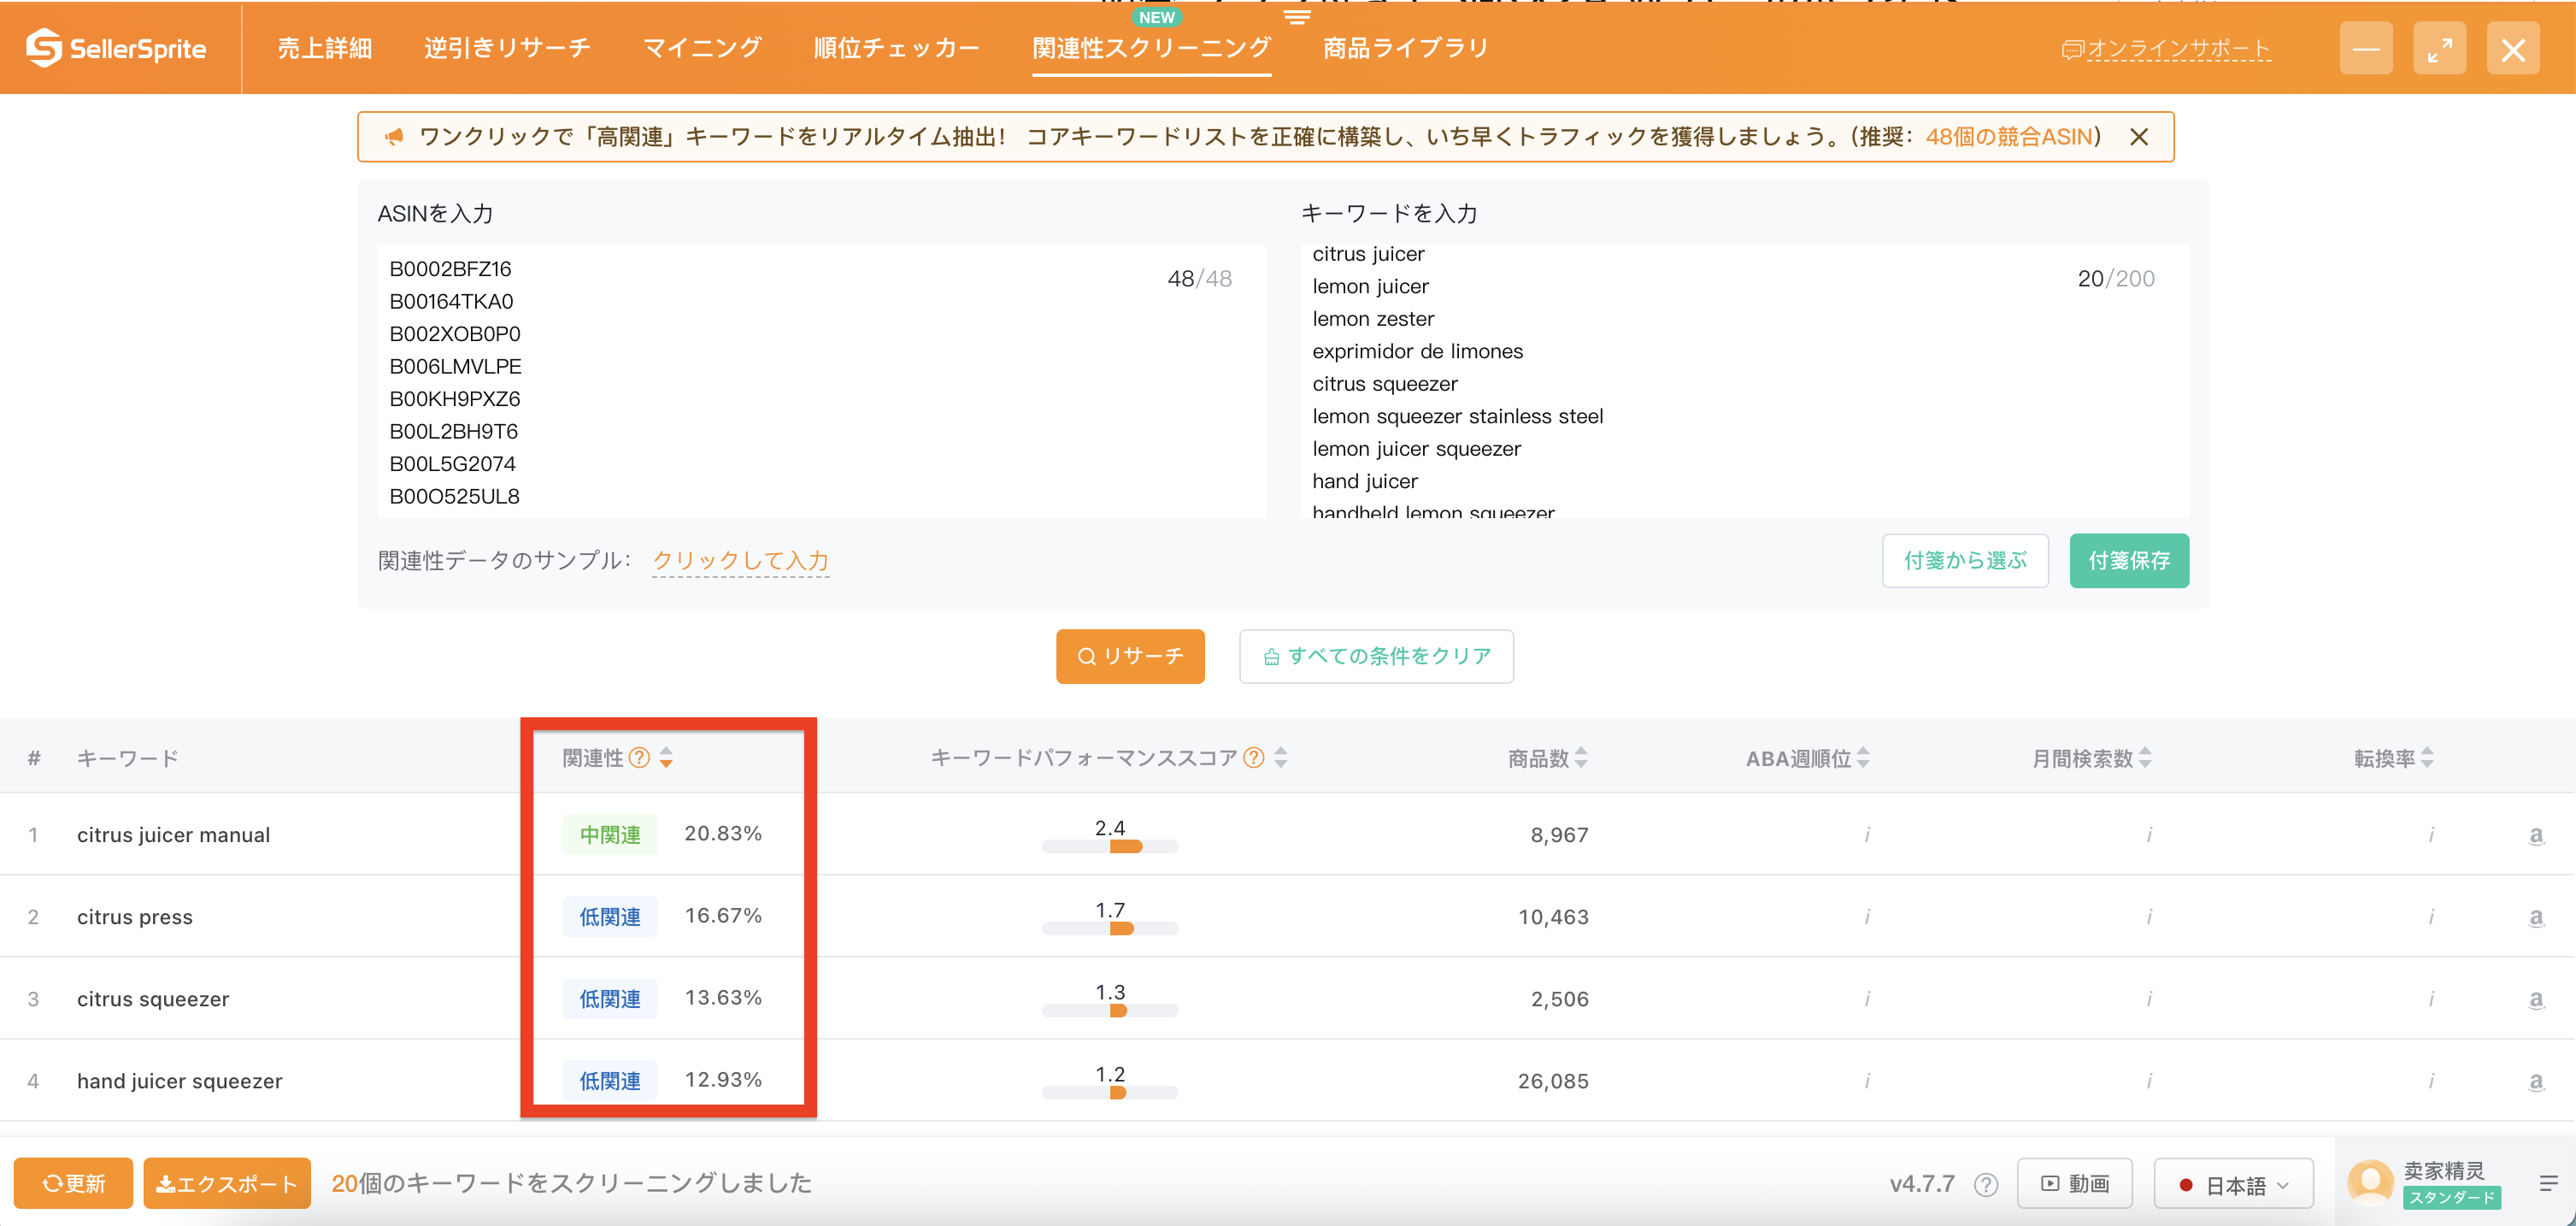The width and height of the screenshot is (2576, 1226).
Task: Click キーワードパフォーマンススコア help icon
Action: click(x=1253, y=758)
